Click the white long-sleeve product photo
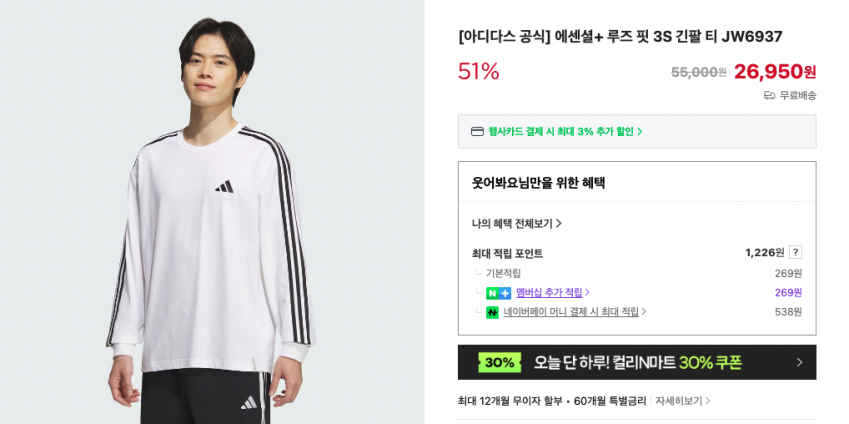This screenshot has width=849, height=424. (213, 240)
